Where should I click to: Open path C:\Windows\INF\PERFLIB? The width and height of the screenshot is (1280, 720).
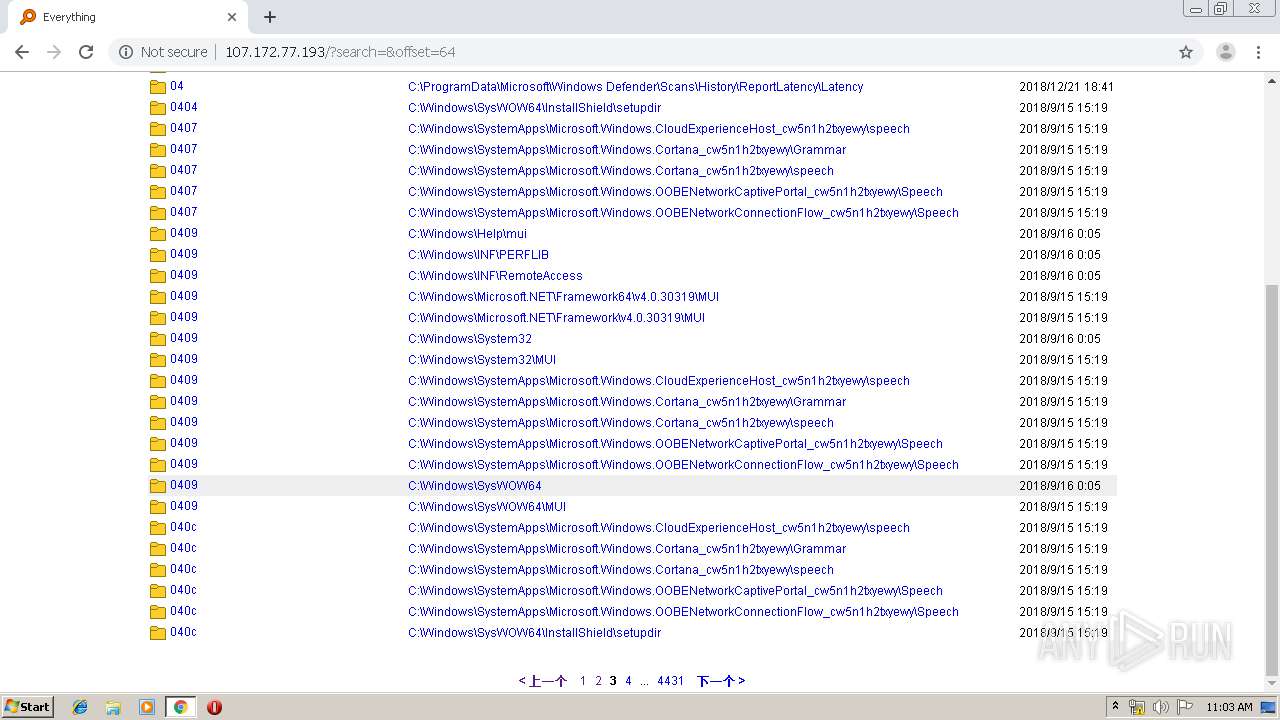pyautogui.click(x=478, y=255)
